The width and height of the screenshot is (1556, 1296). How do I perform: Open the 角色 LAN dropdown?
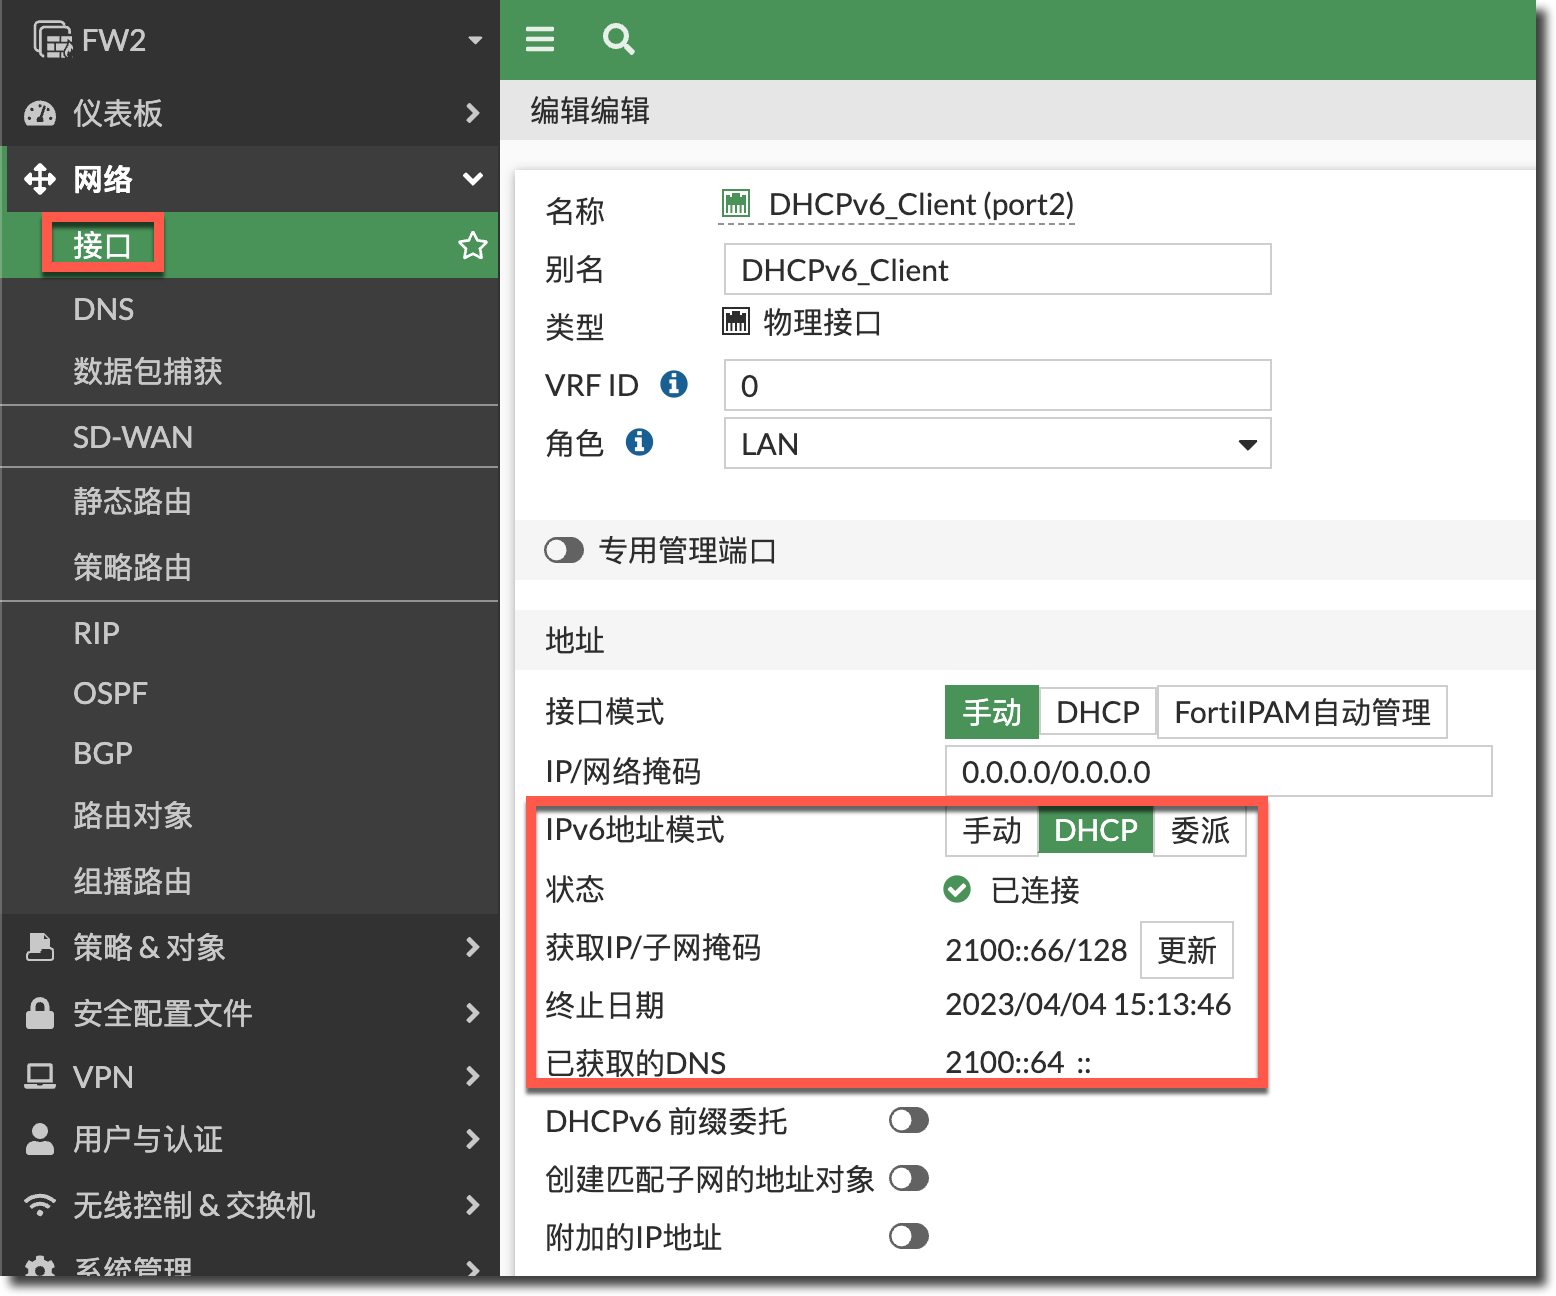pos(997,444)
